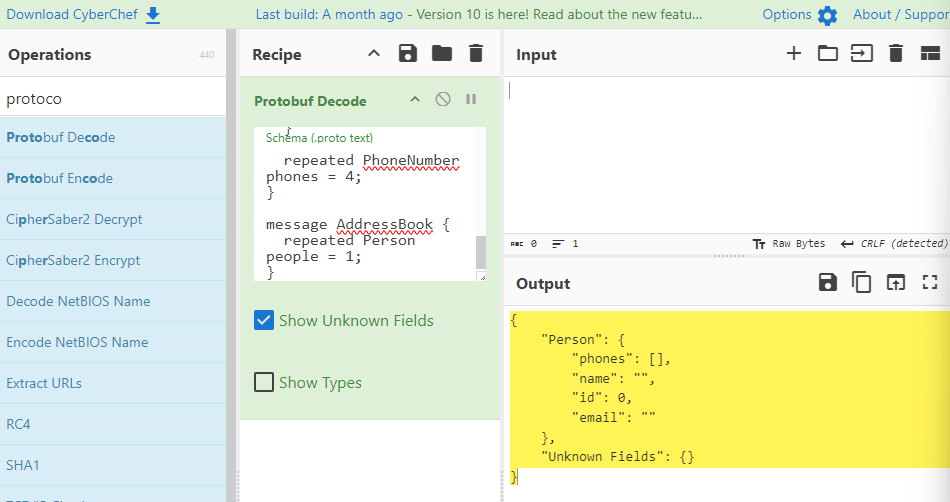Copy raw output to clipboard

861,283
